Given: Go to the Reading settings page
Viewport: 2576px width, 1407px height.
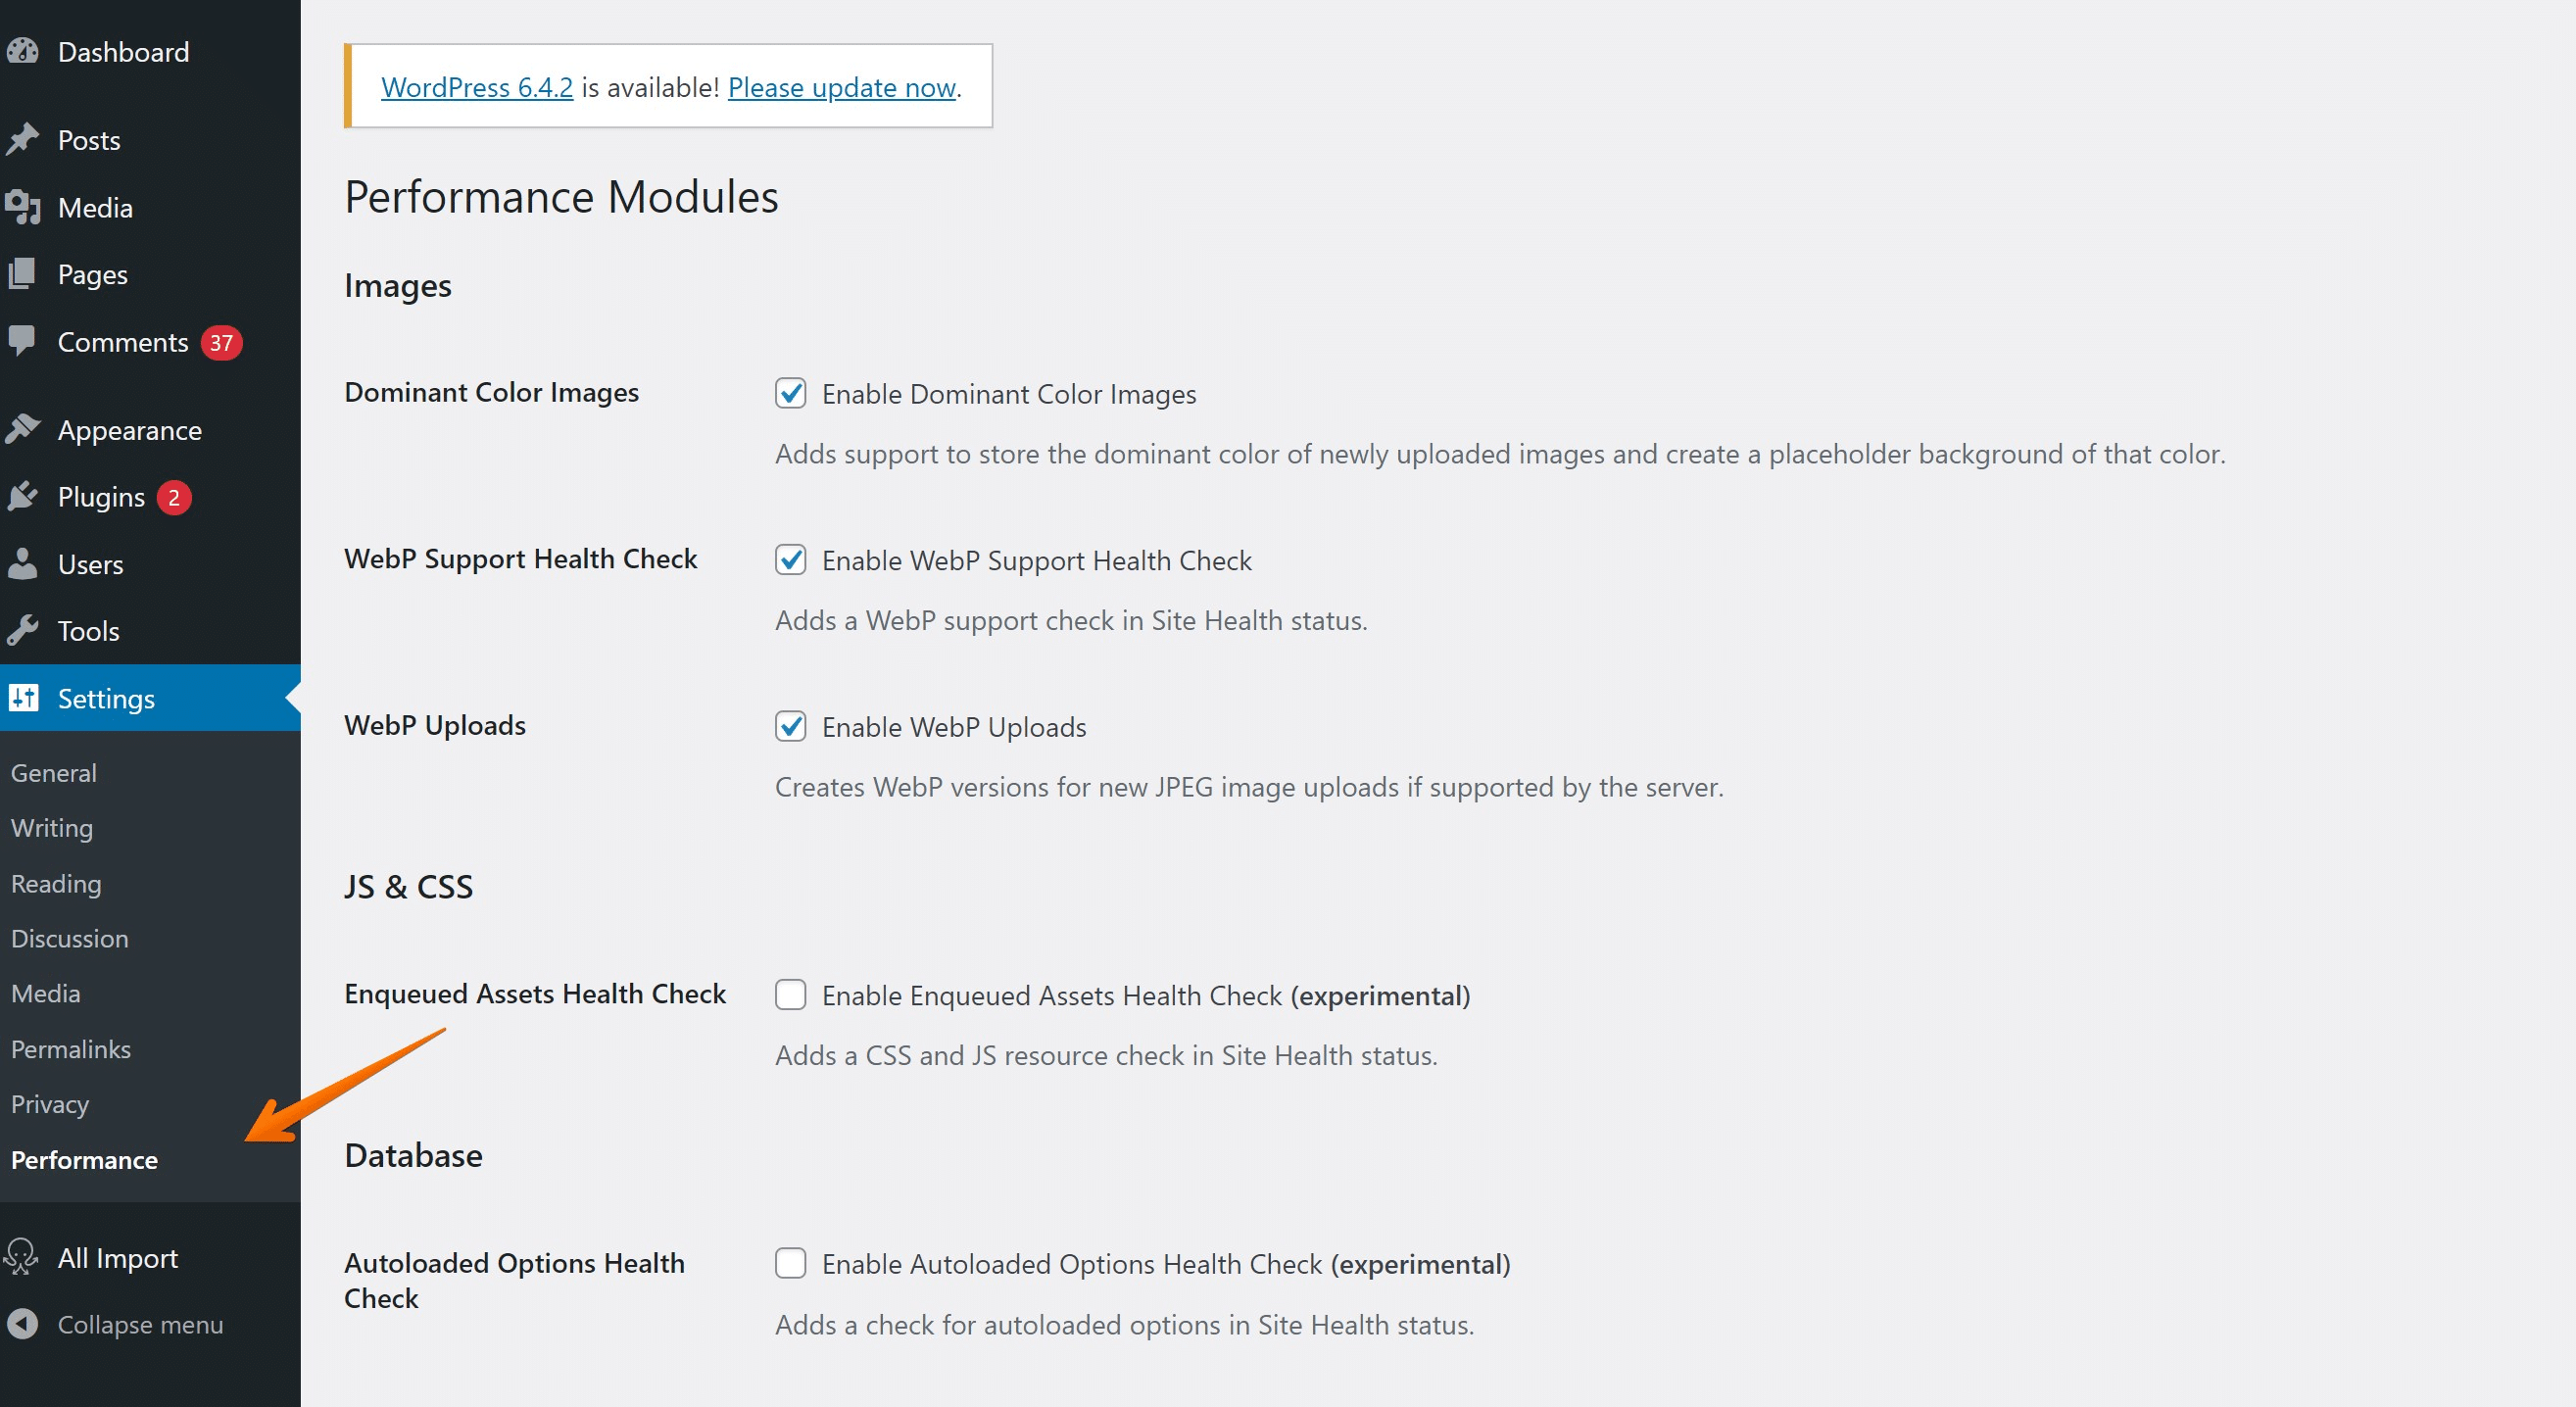Looking at the screenshot, I should 55,883.
